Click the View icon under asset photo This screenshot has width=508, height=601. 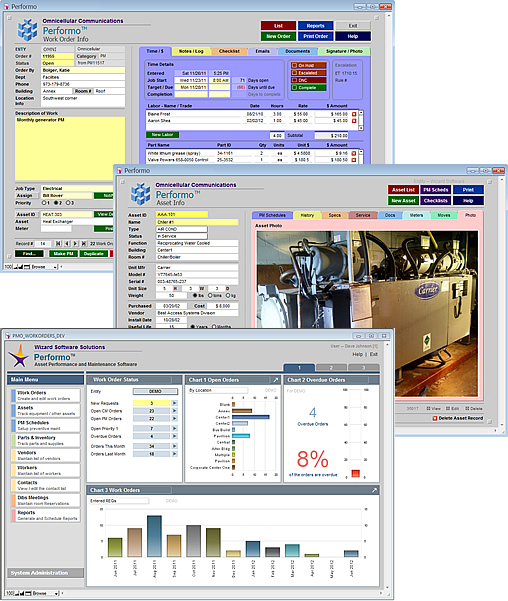point(428,409)
